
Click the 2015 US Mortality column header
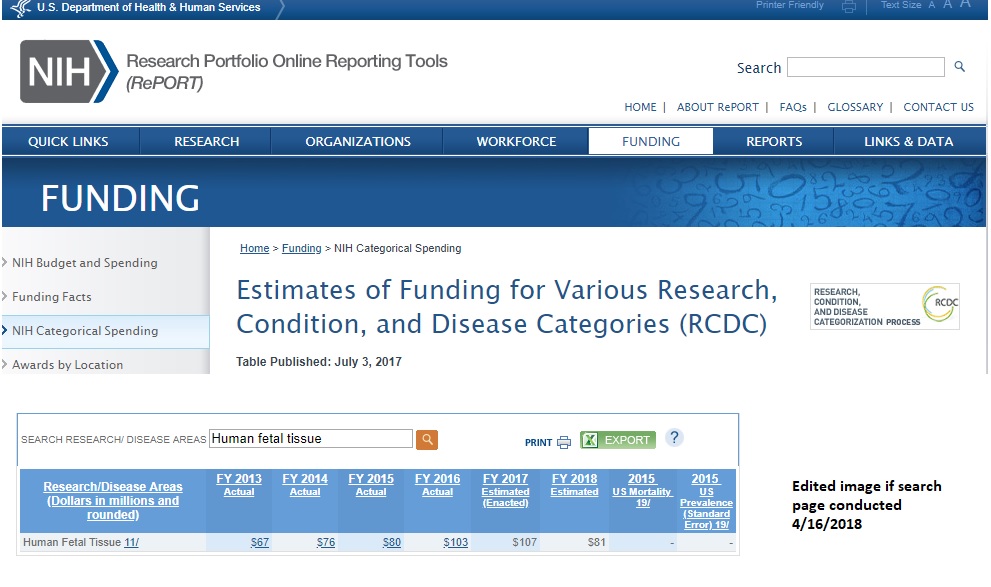(641, 490)
